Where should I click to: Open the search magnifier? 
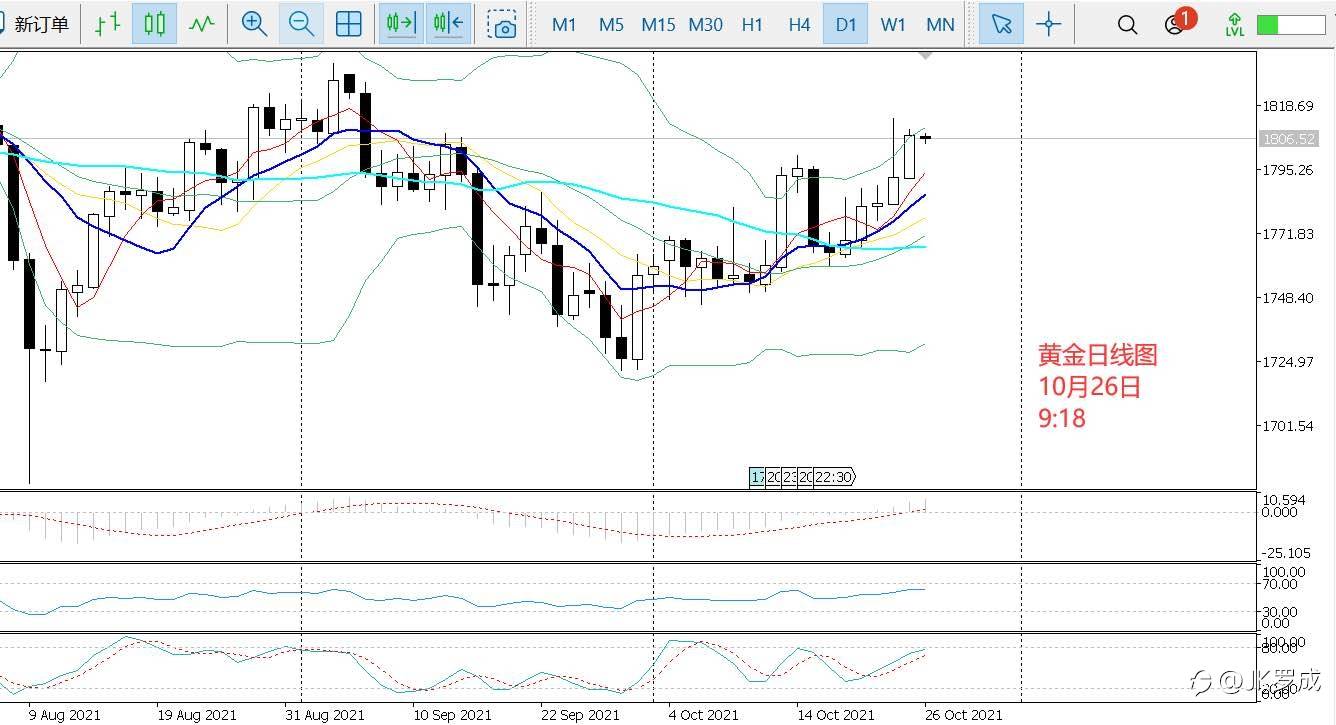pyautogui.click(x=1127, y=24)
